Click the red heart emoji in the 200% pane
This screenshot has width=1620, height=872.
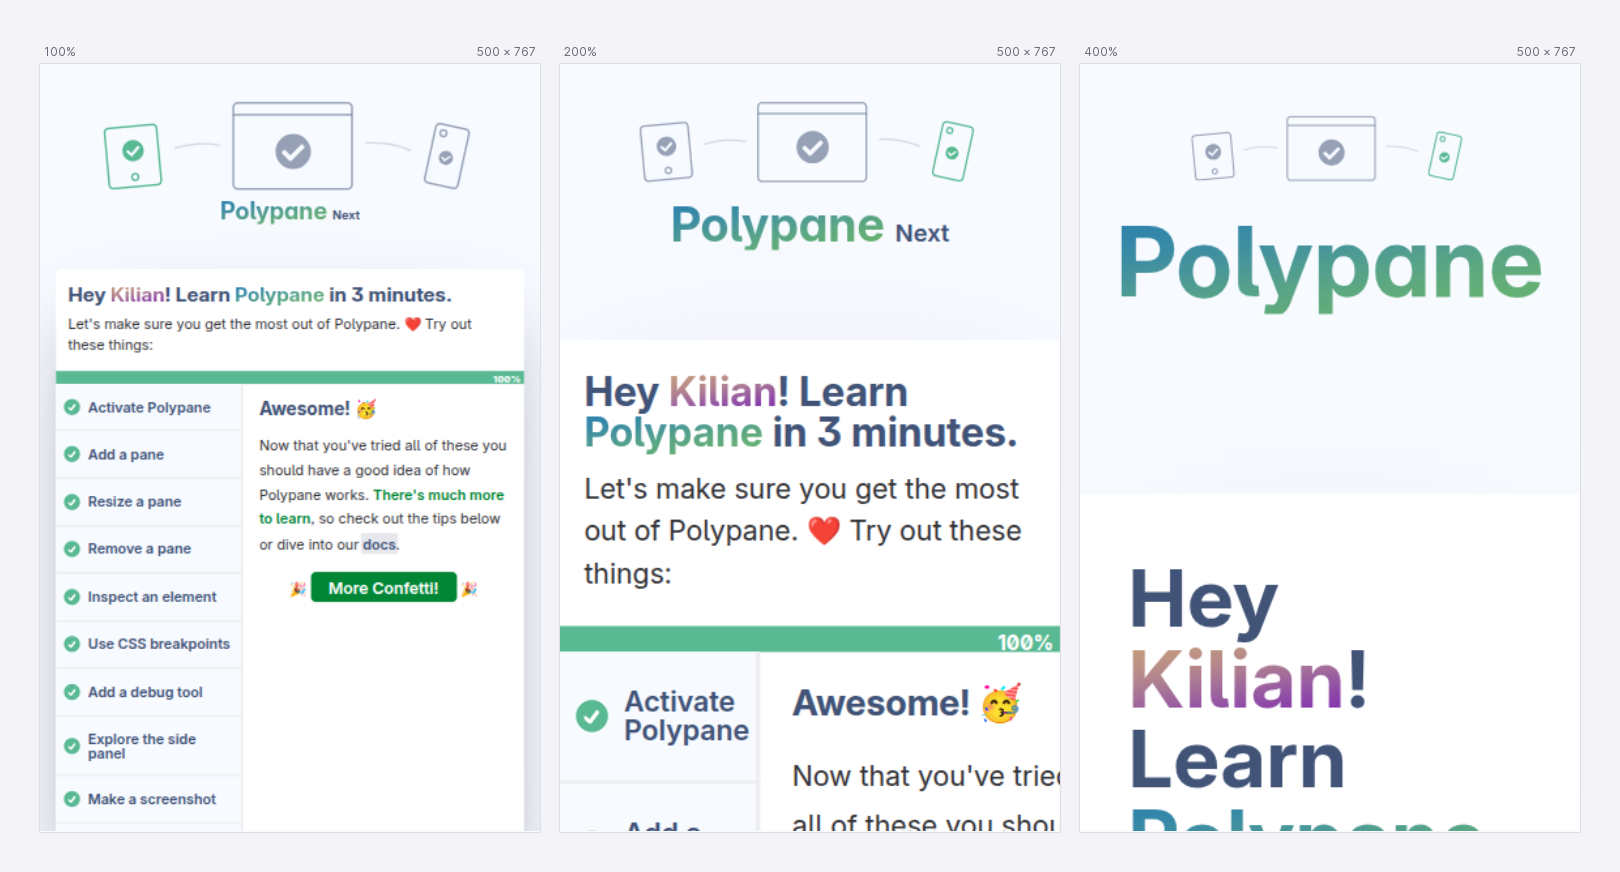(824, 530)
